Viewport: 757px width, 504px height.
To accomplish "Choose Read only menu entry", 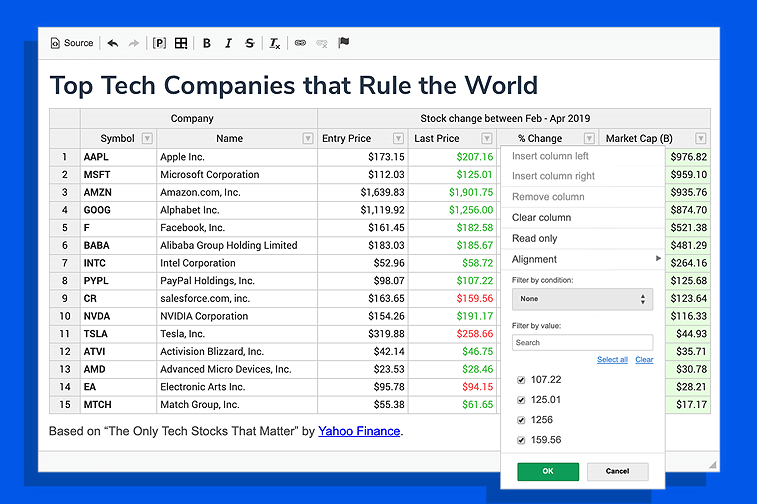I will click(x=583, y=238).
